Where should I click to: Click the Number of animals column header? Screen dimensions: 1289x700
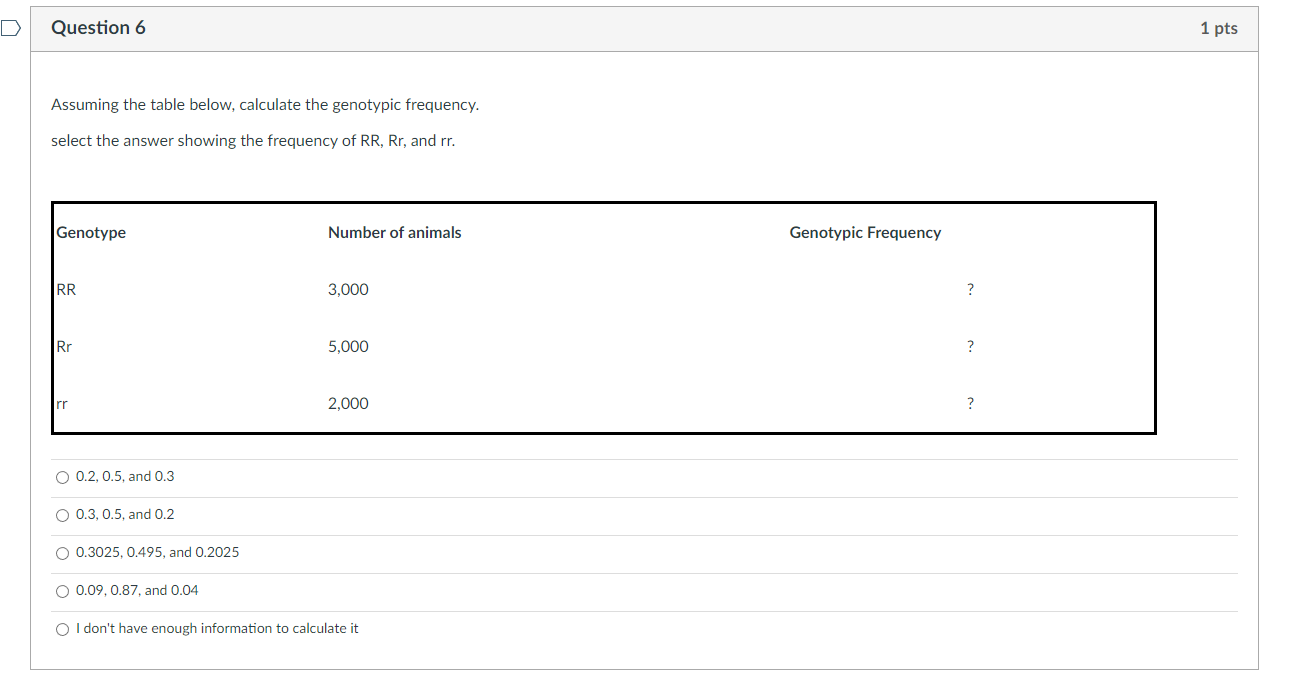pyautogui.click(x=394, y=232)
